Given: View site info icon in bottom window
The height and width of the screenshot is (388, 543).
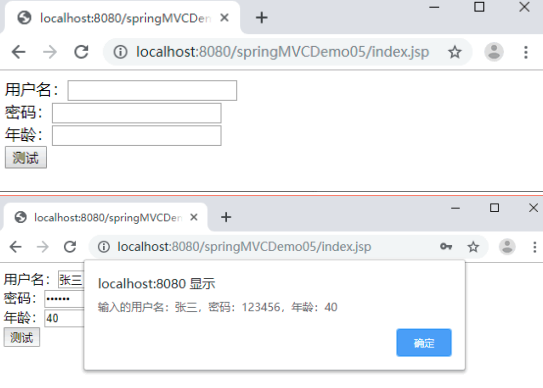Looking at the screenshot, I should tap(104, 247).
